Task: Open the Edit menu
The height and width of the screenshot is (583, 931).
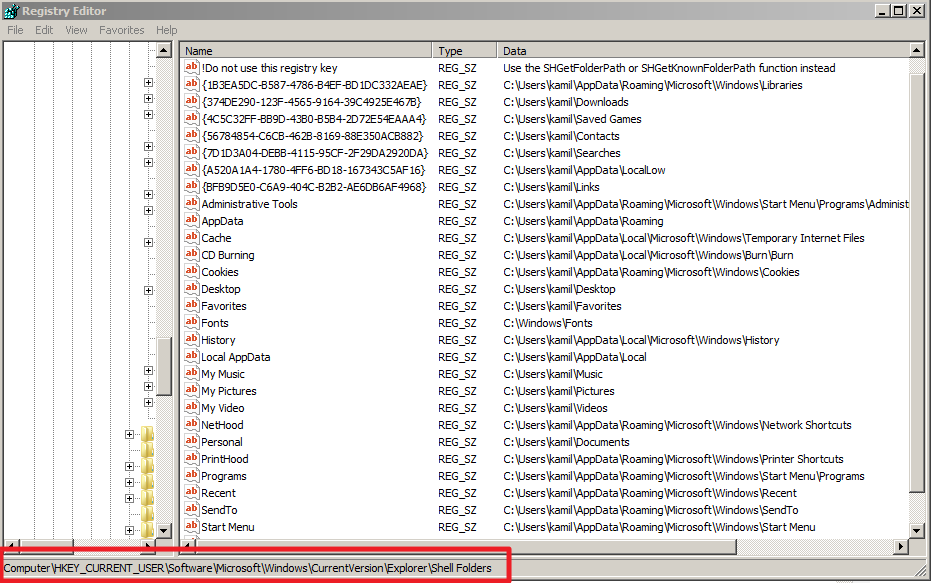Action: click(x=44, y=30)
